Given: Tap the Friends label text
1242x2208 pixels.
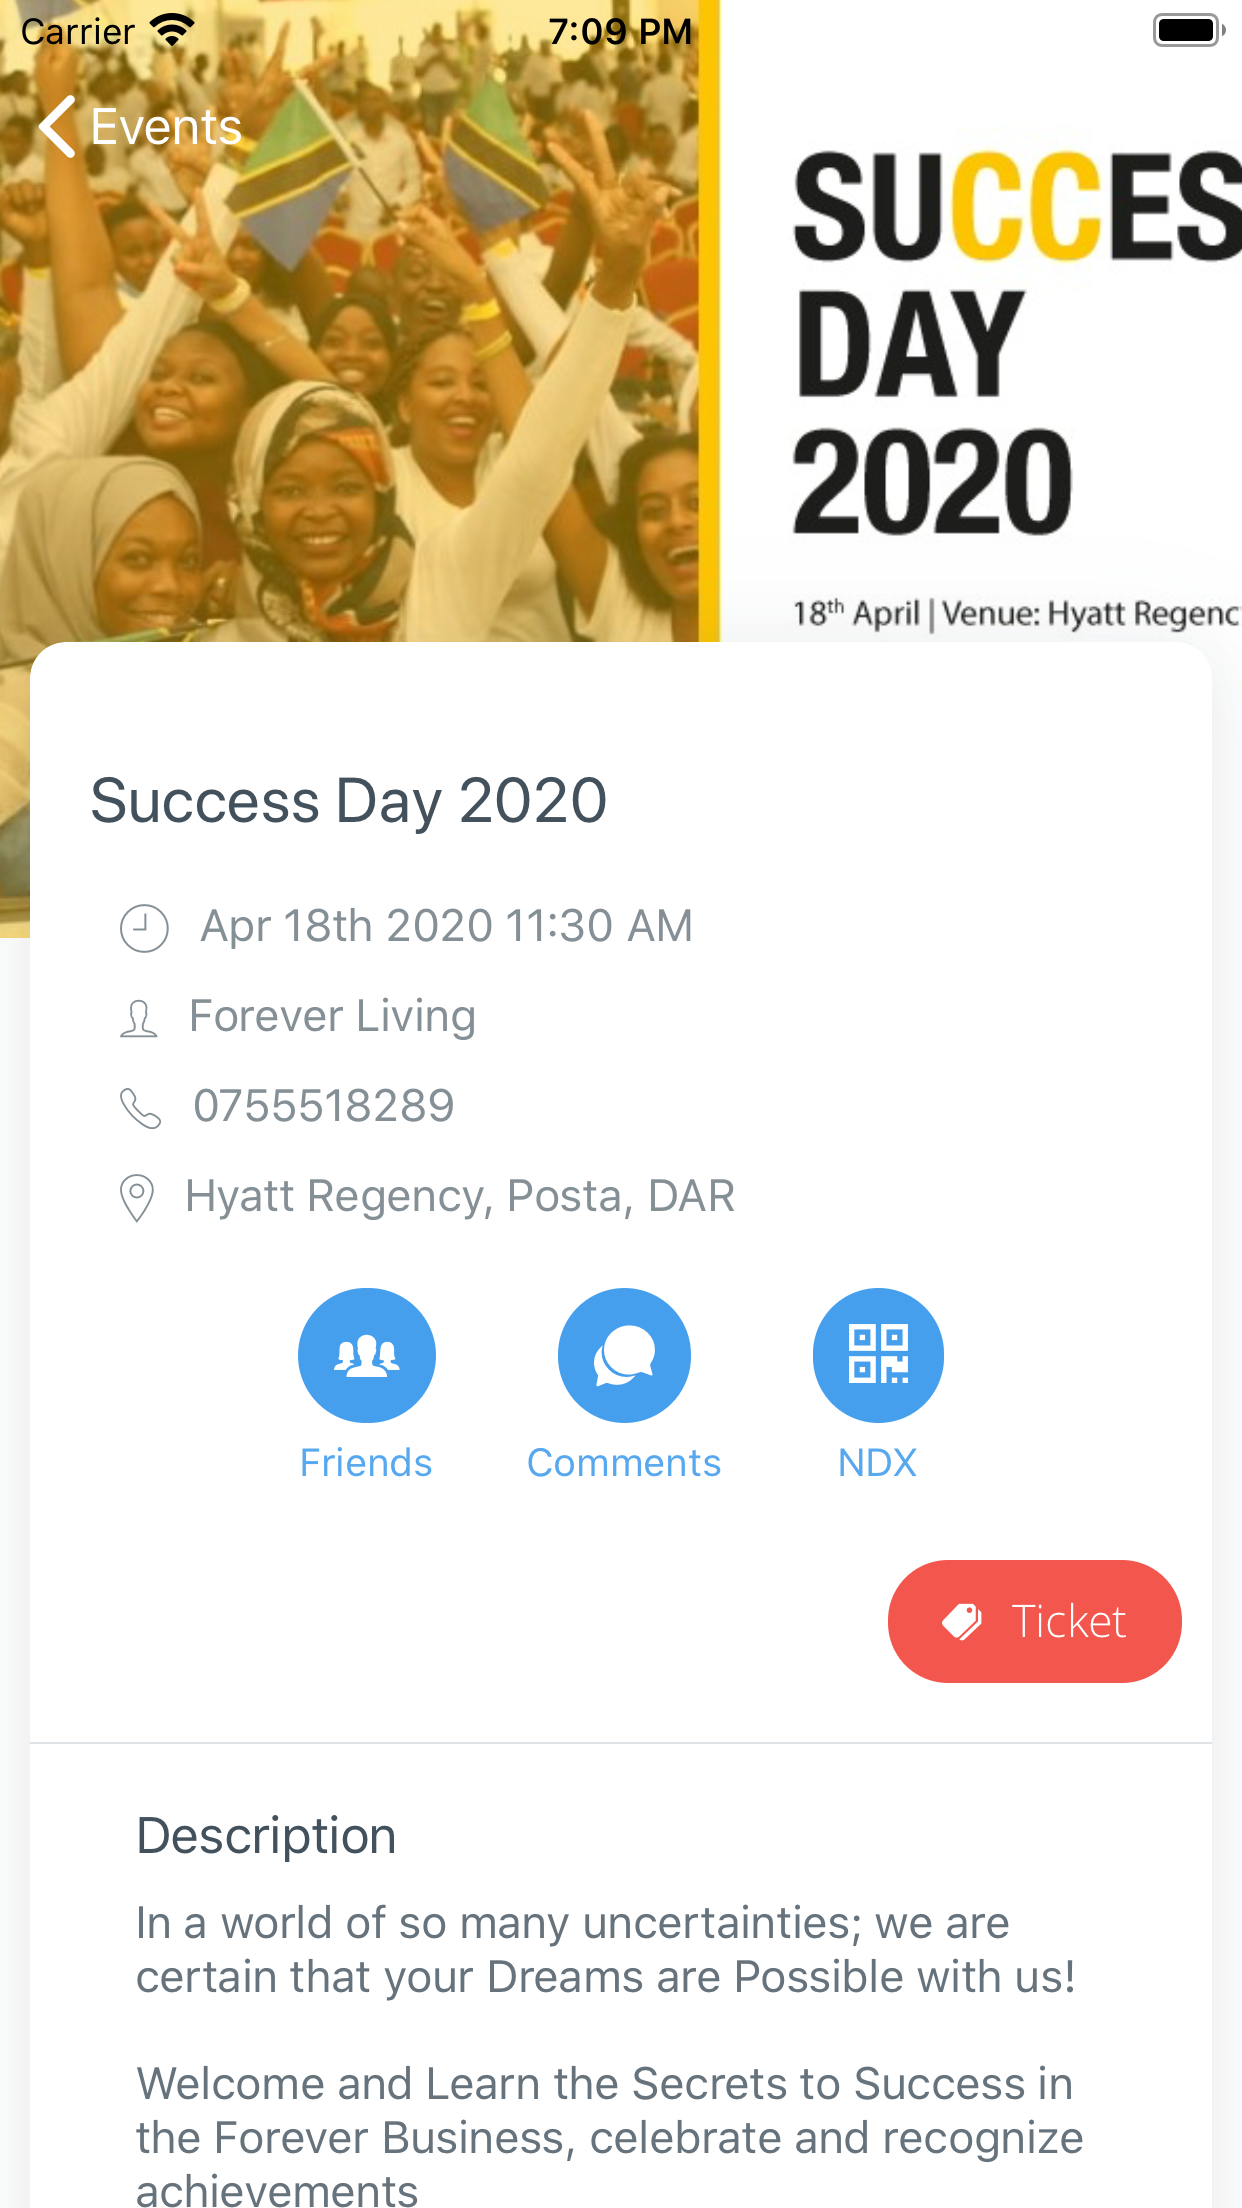Looking at the screenshot, I should click(x=366, y=1463).
